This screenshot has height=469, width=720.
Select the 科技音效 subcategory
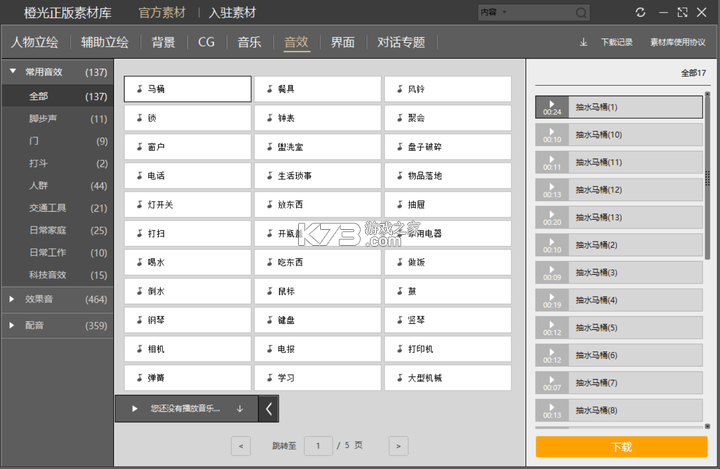click(57, 275)
